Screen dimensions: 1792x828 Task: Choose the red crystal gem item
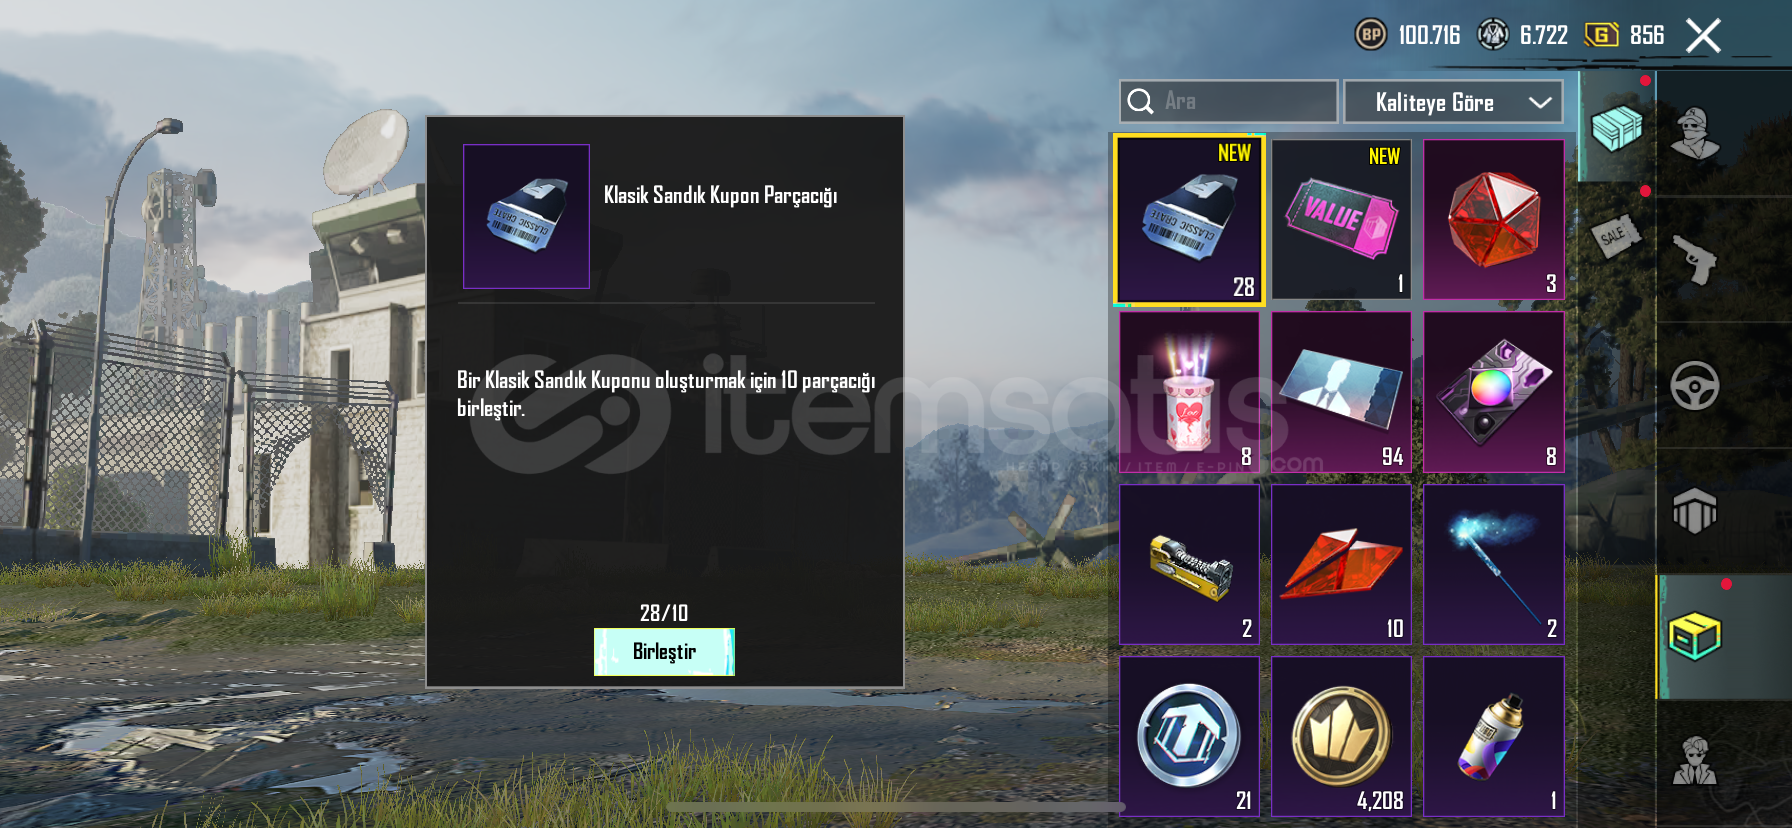click(1494, 220)
